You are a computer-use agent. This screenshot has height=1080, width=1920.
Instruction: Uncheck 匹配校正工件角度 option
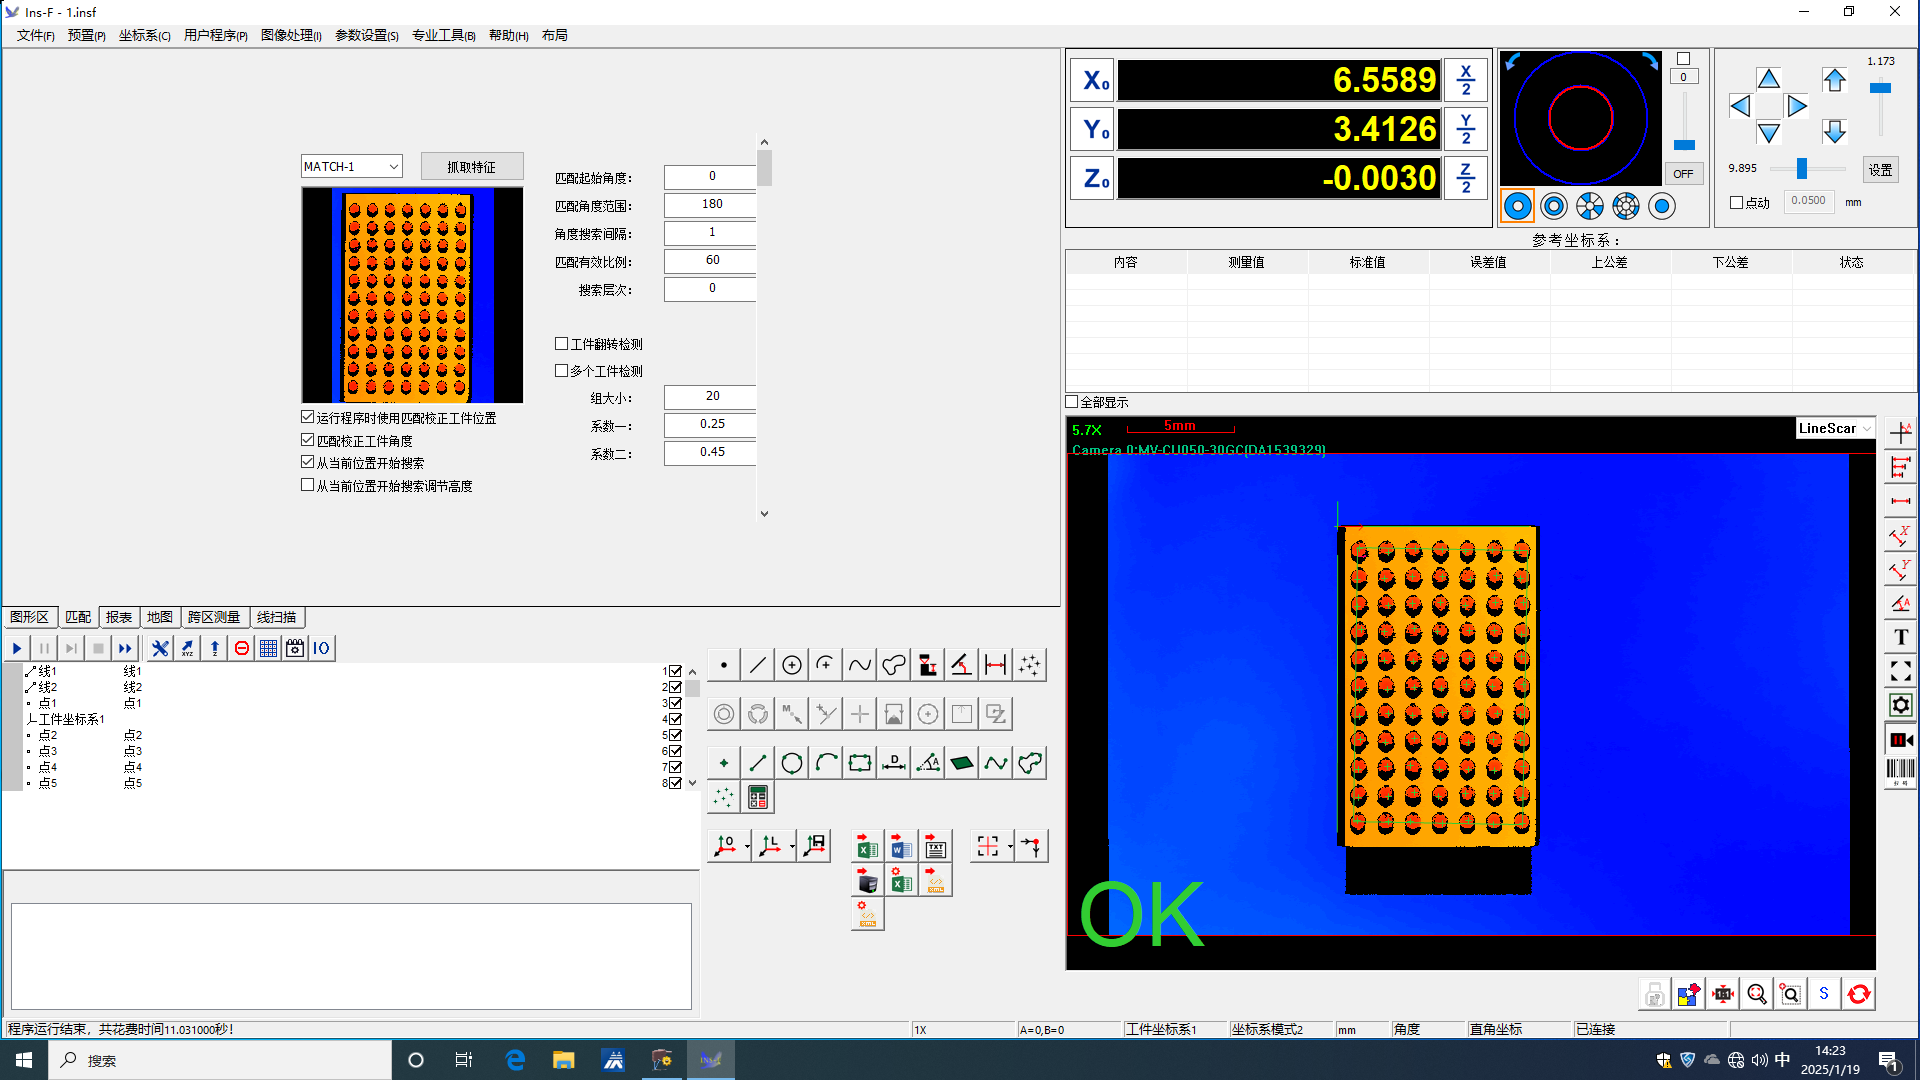coord(308,440)
